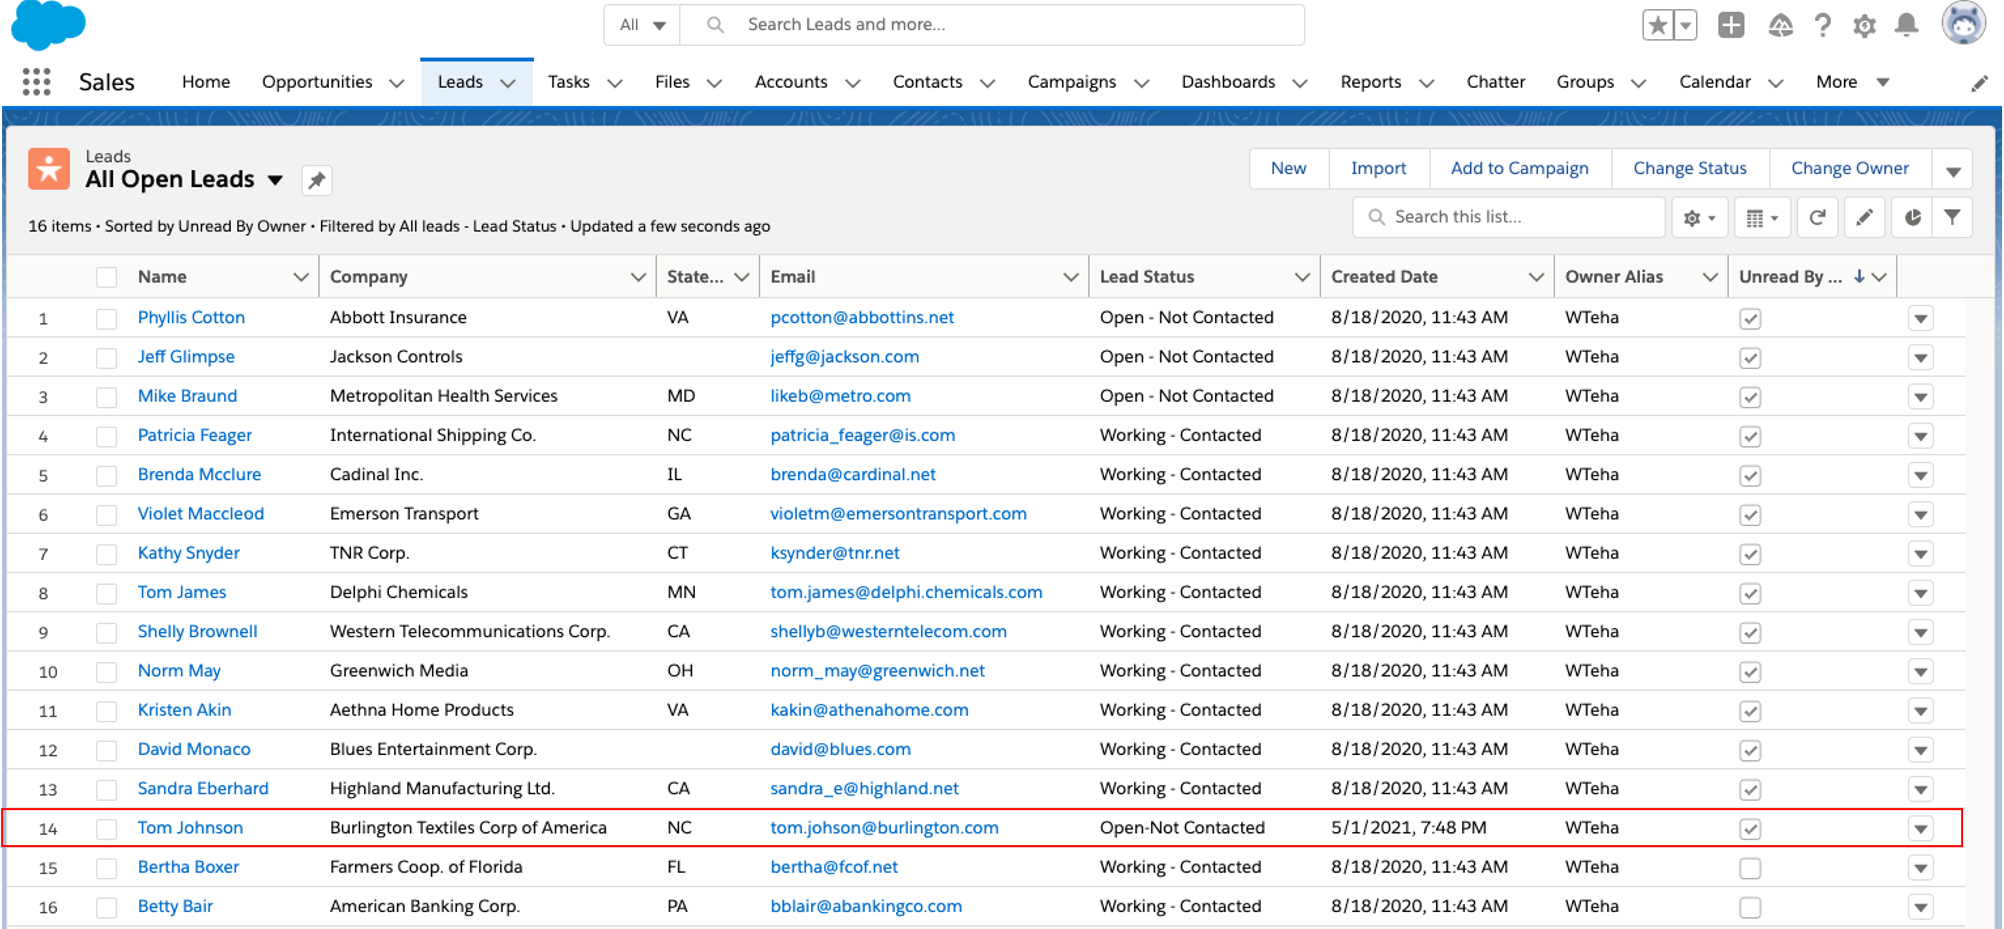Click the New lead button
The width and height of the screenshot is (2004, 929).
point(1288,169)
